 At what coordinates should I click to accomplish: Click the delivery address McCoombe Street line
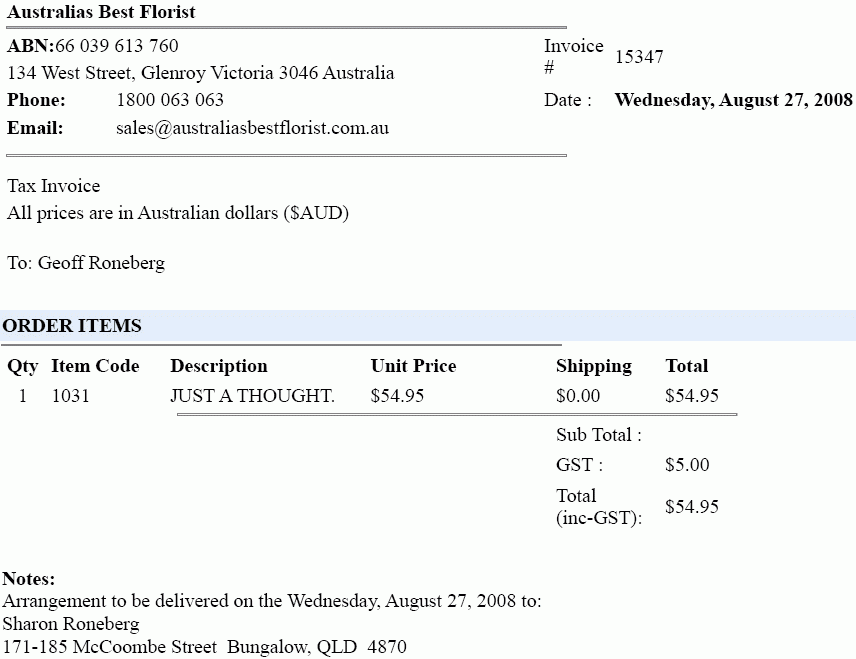pos(204,647)
